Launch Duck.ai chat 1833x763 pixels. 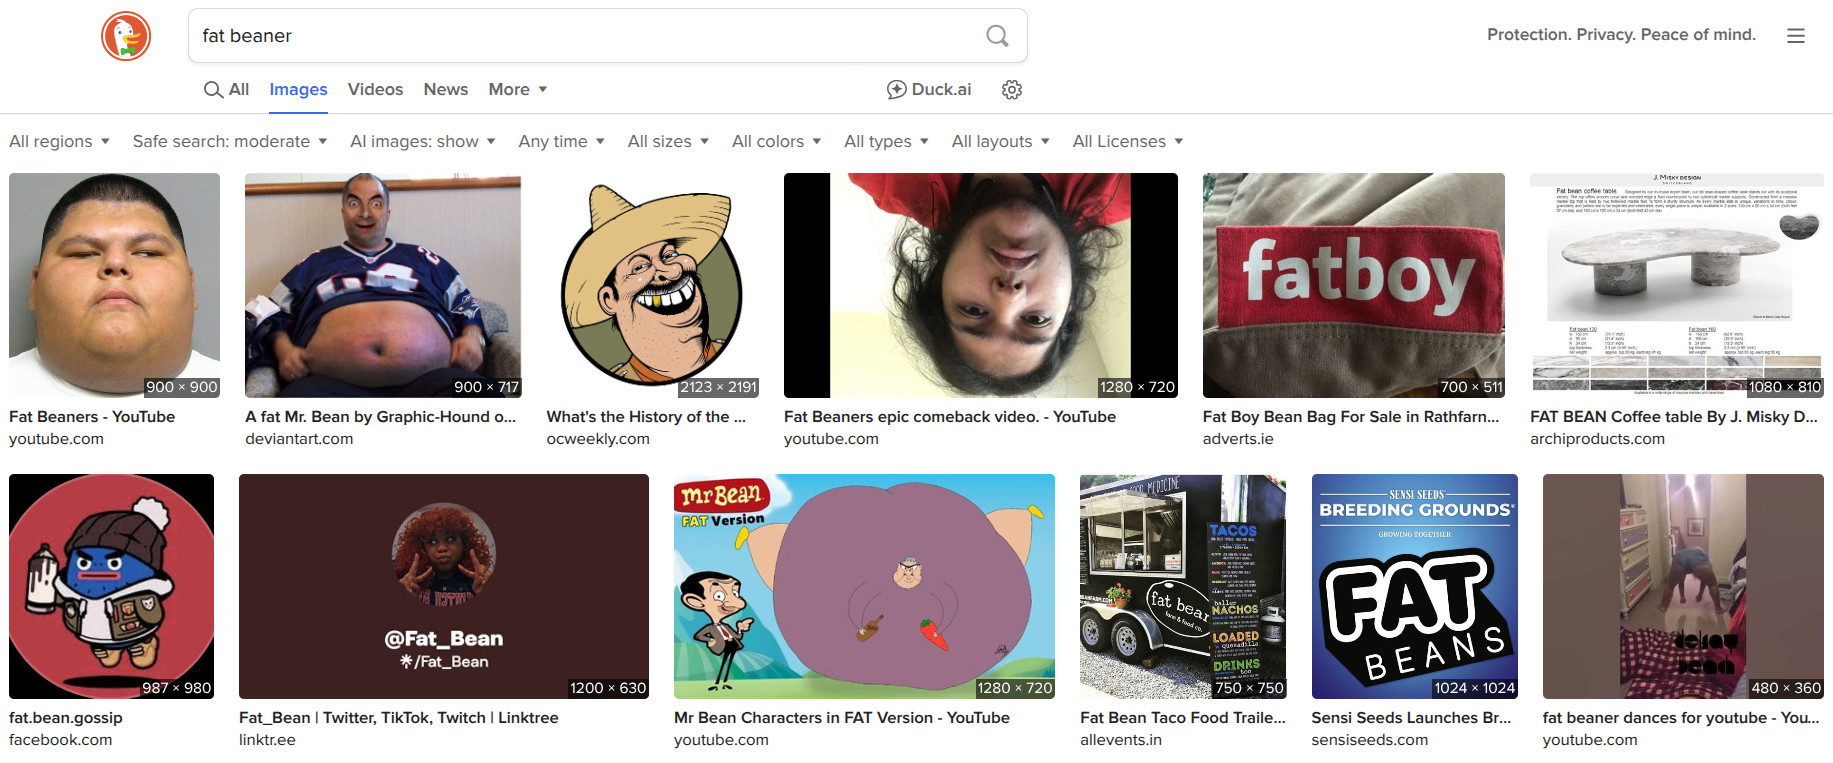tap(929, 90)
